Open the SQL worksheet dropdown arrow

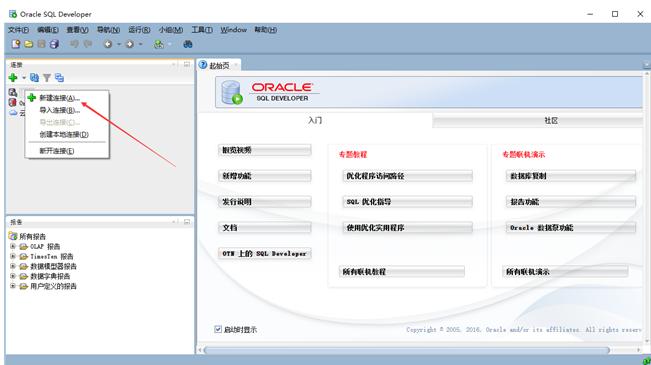click(x=169, y=44)
